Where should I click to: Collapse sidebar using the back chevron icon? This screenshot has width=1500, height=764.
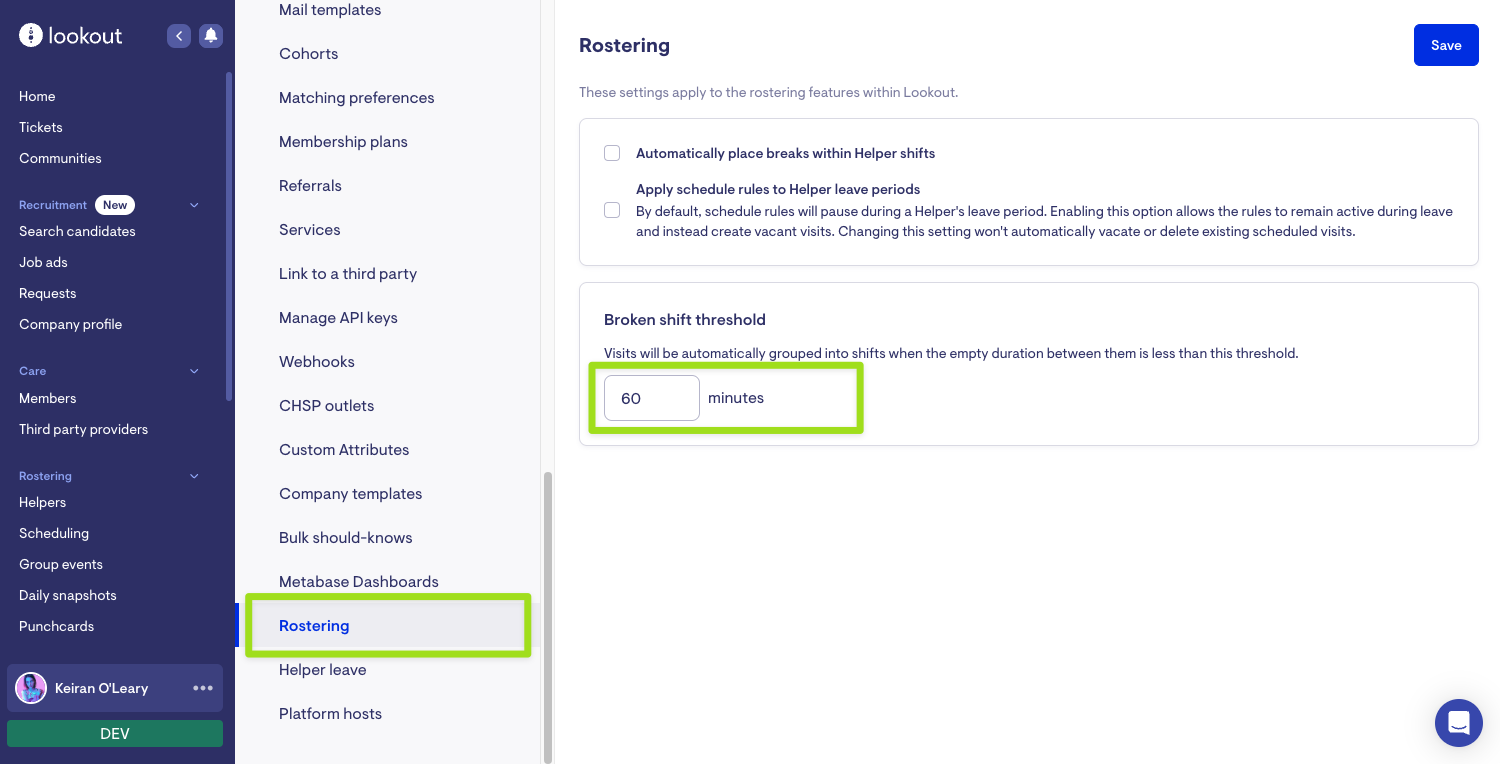point(179,36)
